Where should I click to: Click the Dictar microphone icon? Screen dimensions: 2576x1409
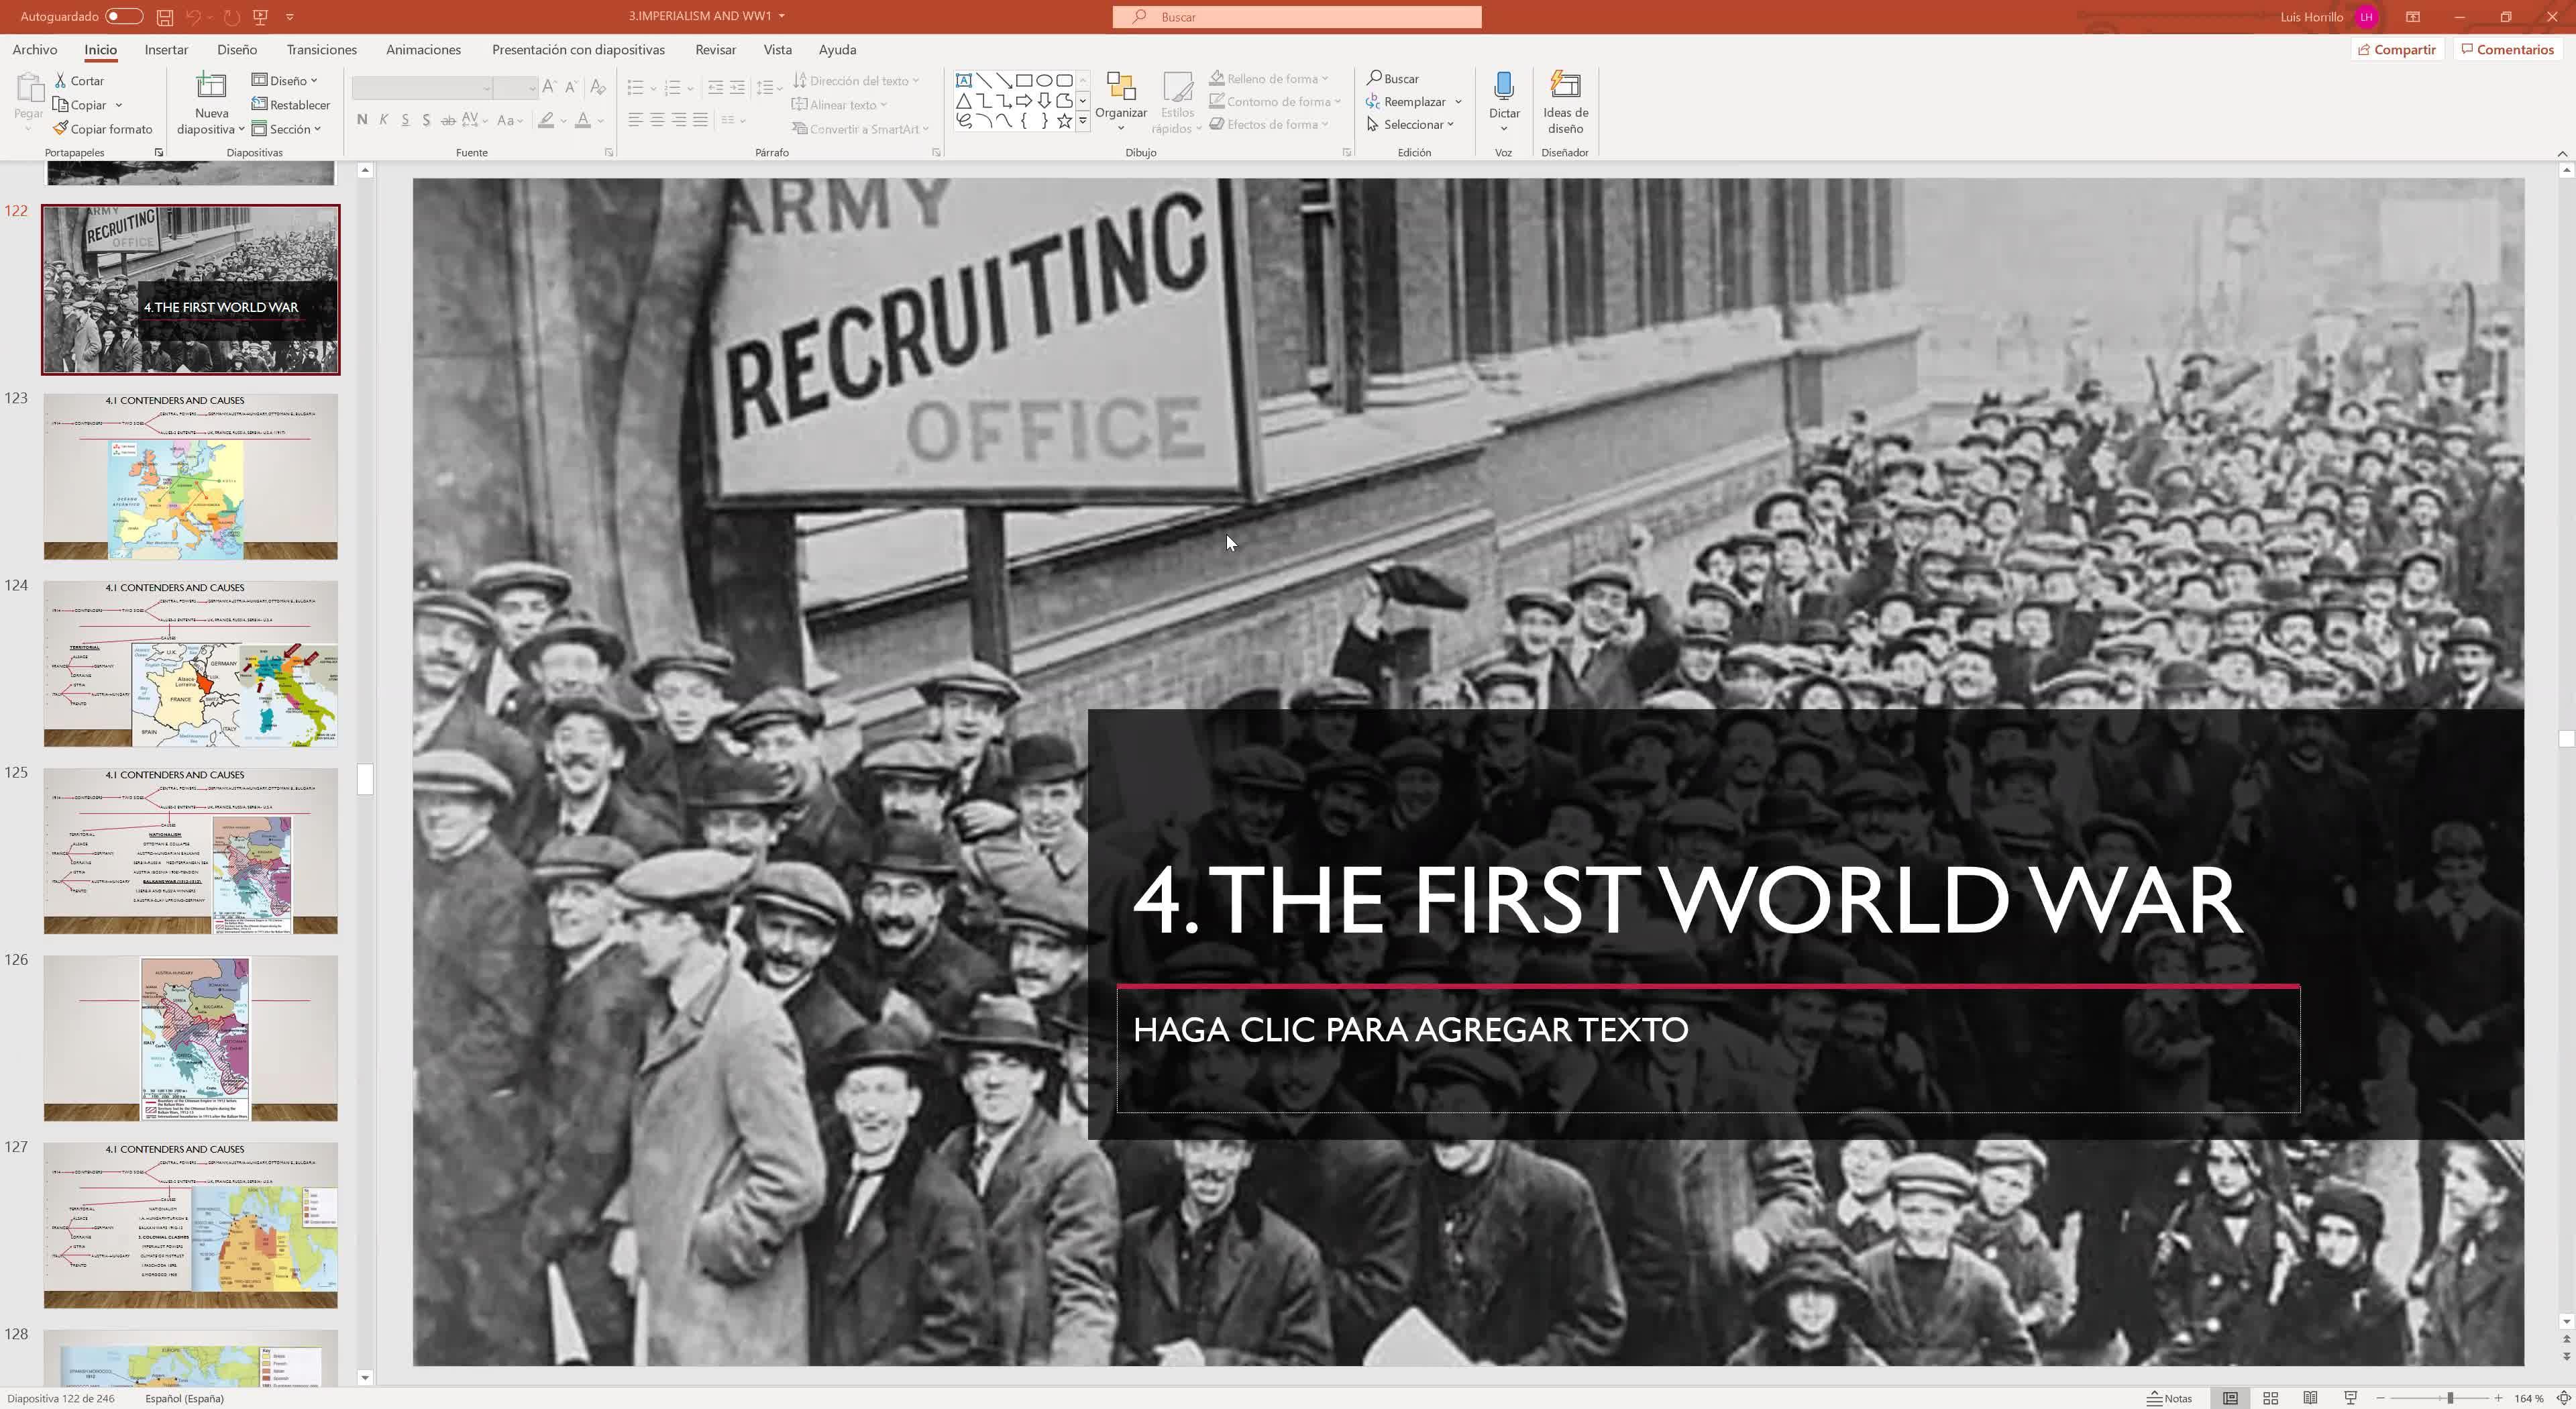(x=1503, y=86)
